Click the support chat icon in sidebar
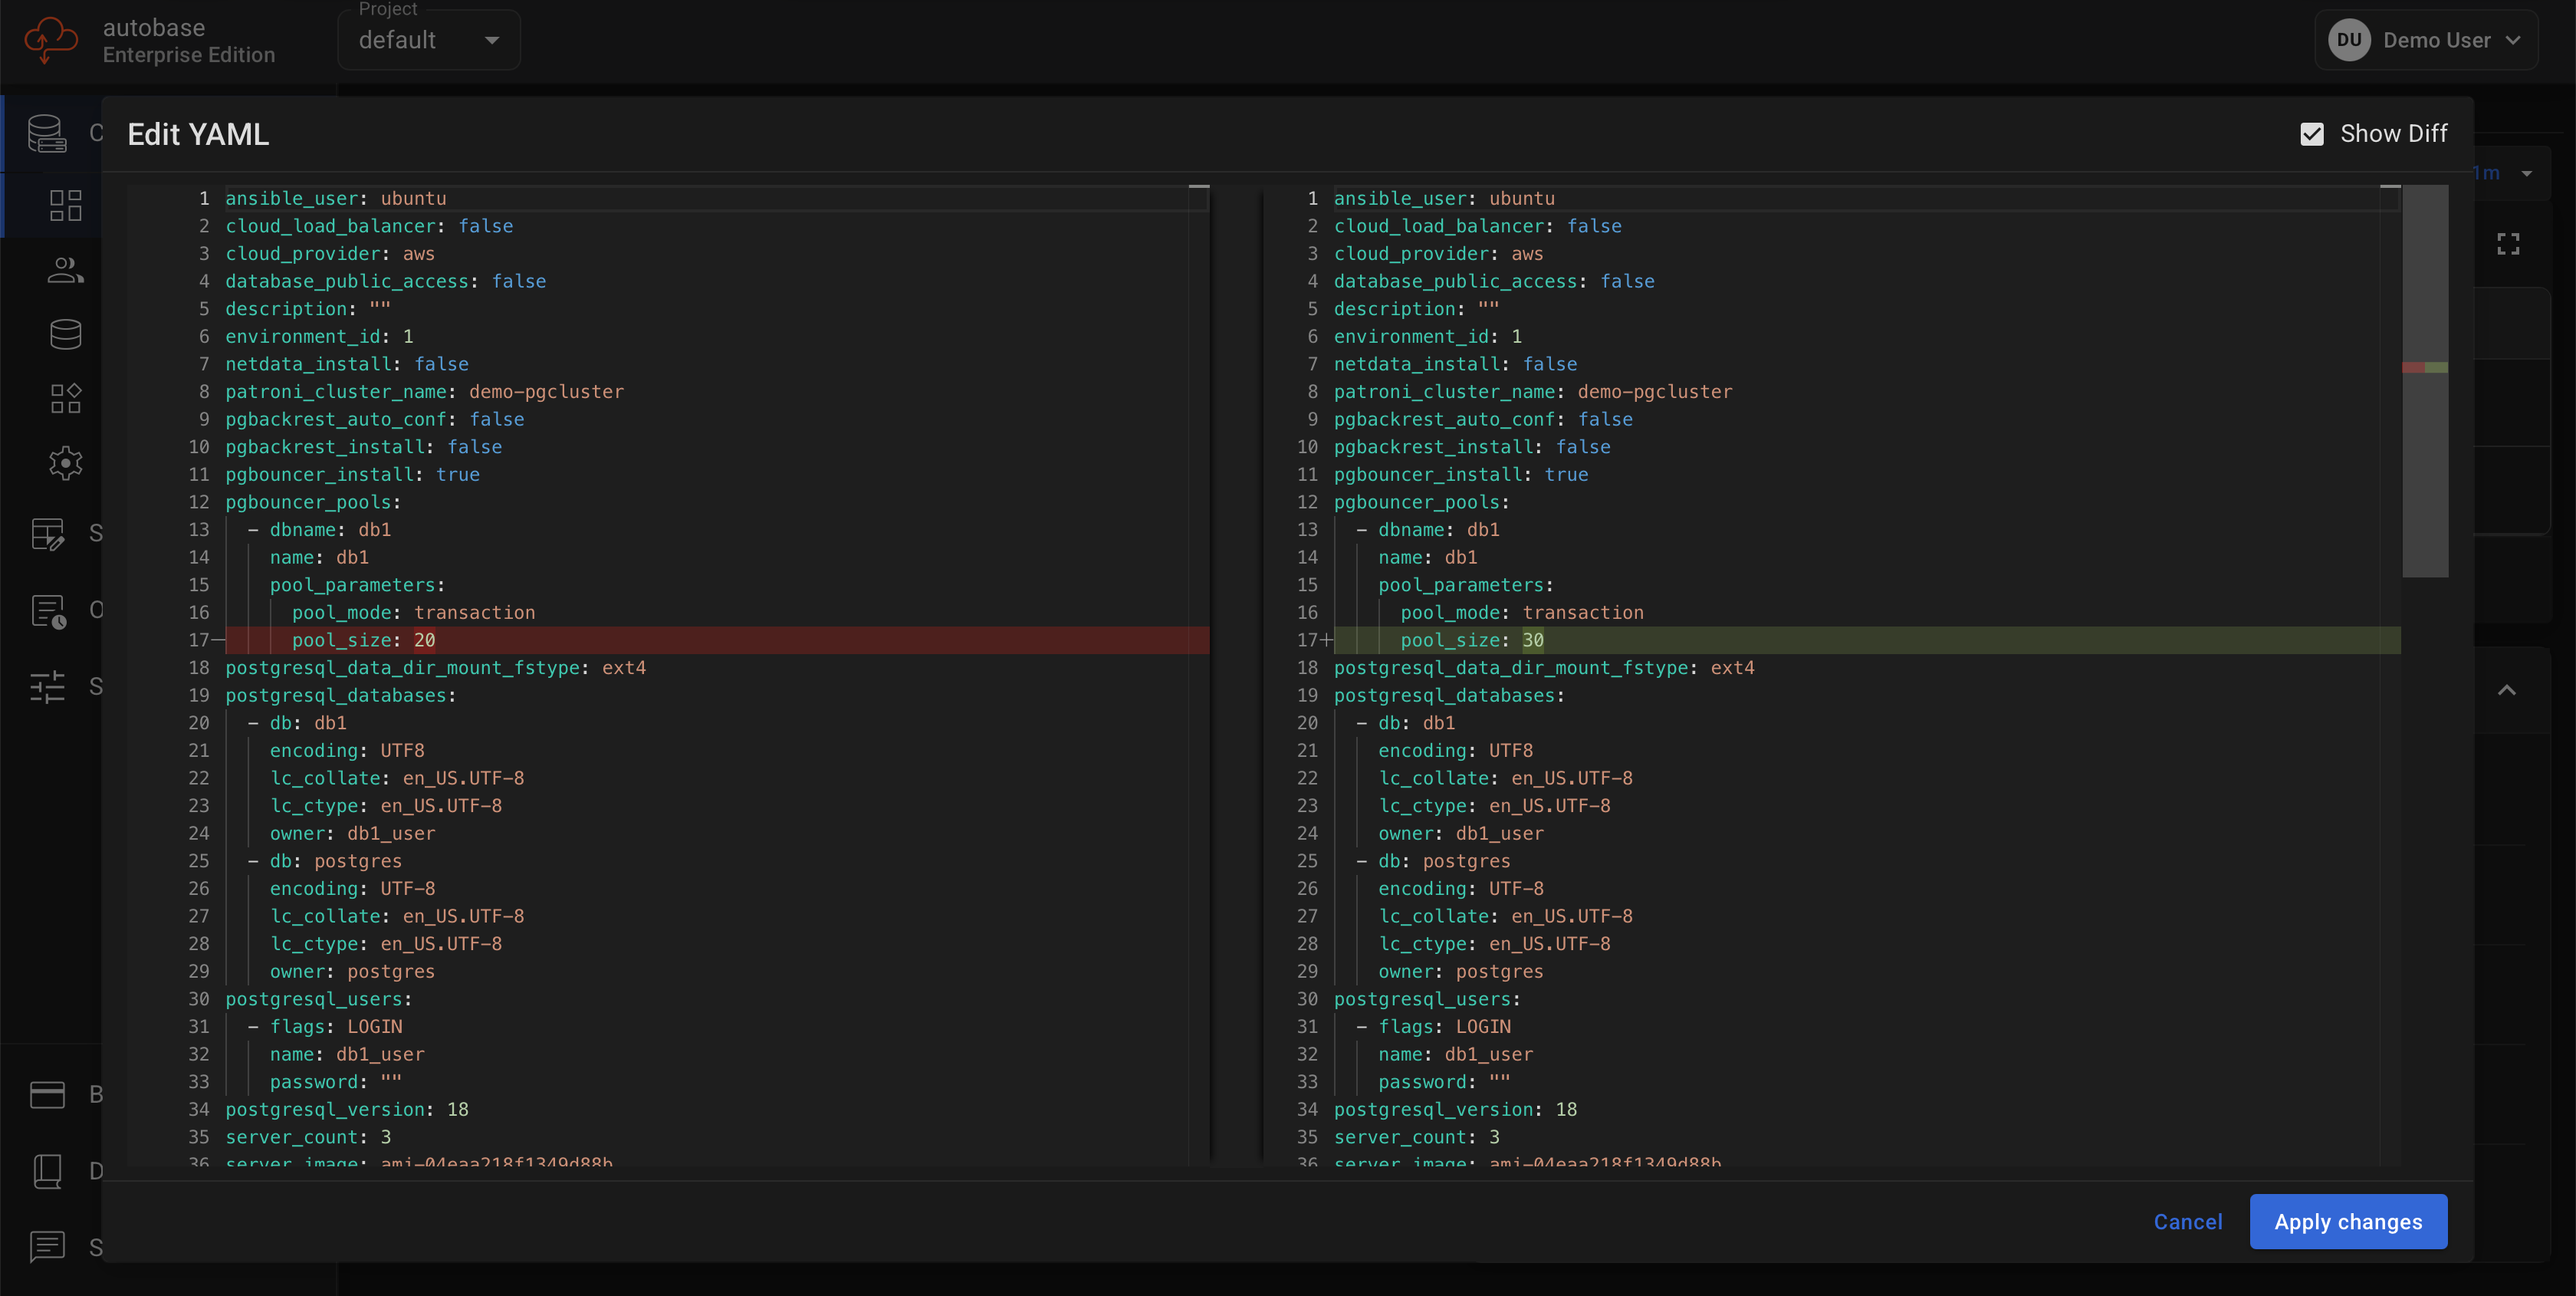Screen dimensions: 2576x1296 pyautogui.click(x=47, y=1247)
